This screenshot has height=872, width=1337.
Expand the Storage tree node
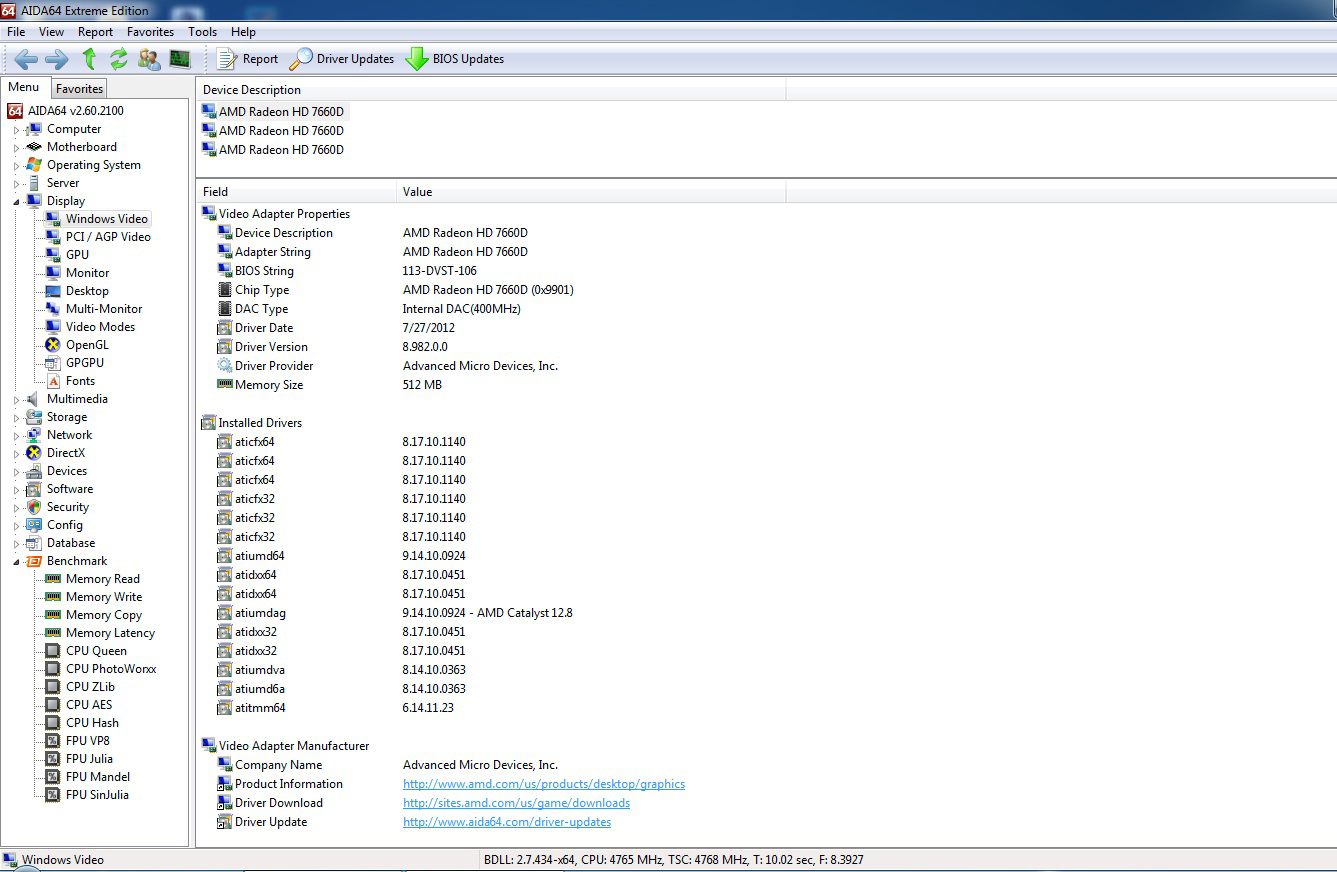pyautogui.click(x=16, y=417)
